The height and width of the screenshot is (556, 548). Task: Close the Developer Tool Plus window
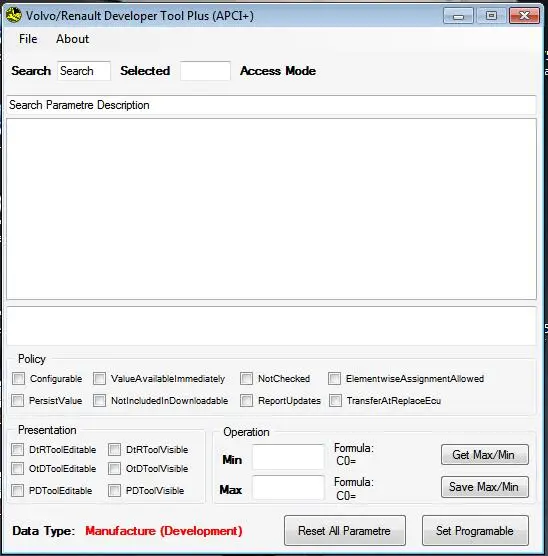(x=524, y=16)
